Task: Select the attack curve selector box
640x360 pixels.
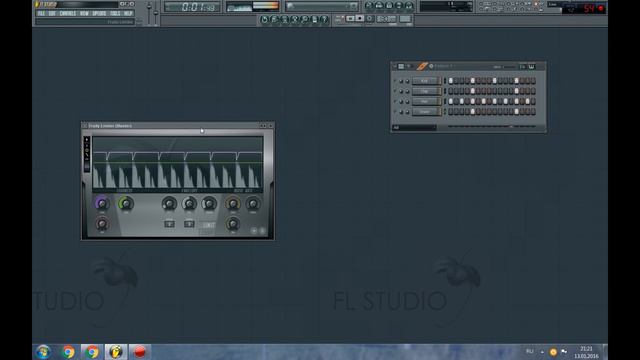Action: coord(169,224)
